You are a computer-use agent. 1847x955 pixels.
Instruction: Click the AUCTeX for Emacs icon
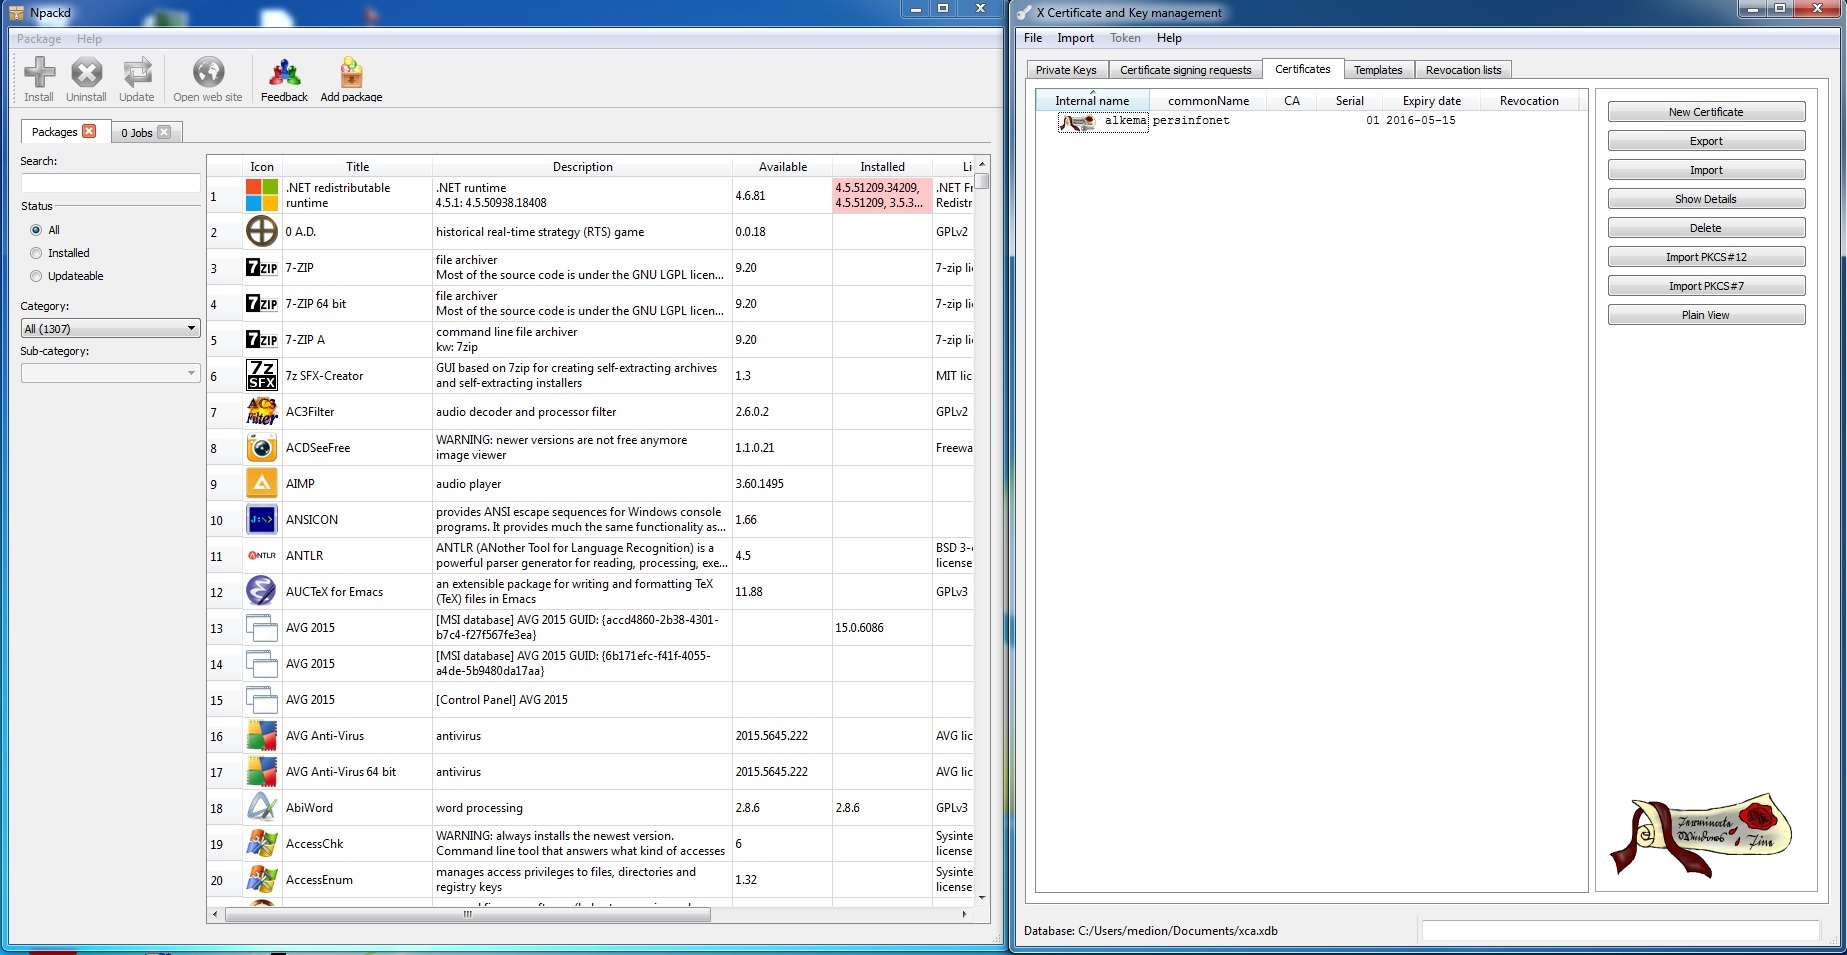coord(262,591)
